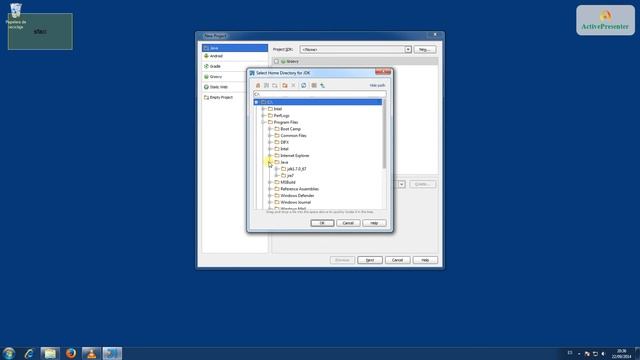Image resolution: width=640 pixels, height=360 pixels.
Task: Expand the Boot Camp folder
Action: pyautogui.click(x=270, y=129)
